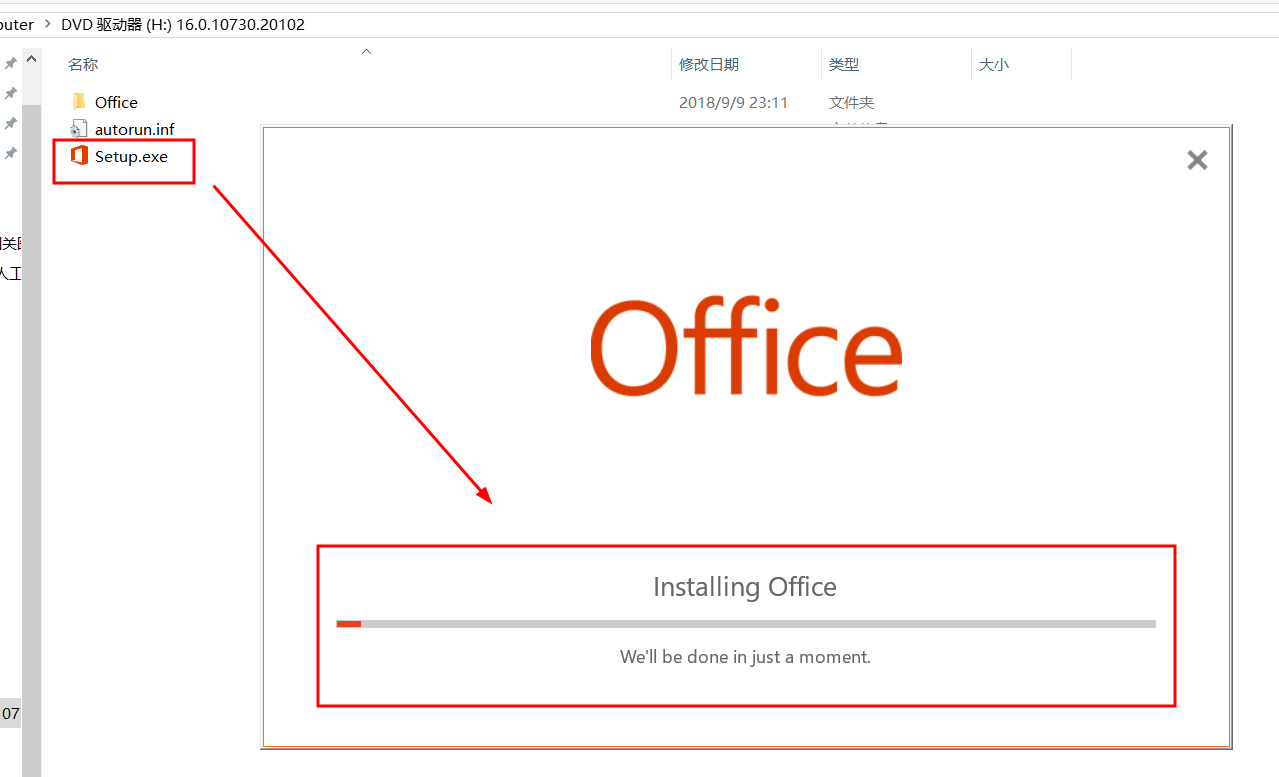The width and height of the screenshot is (1279, 777).
Task: Sort by 名称 column header
Action: 83,64
